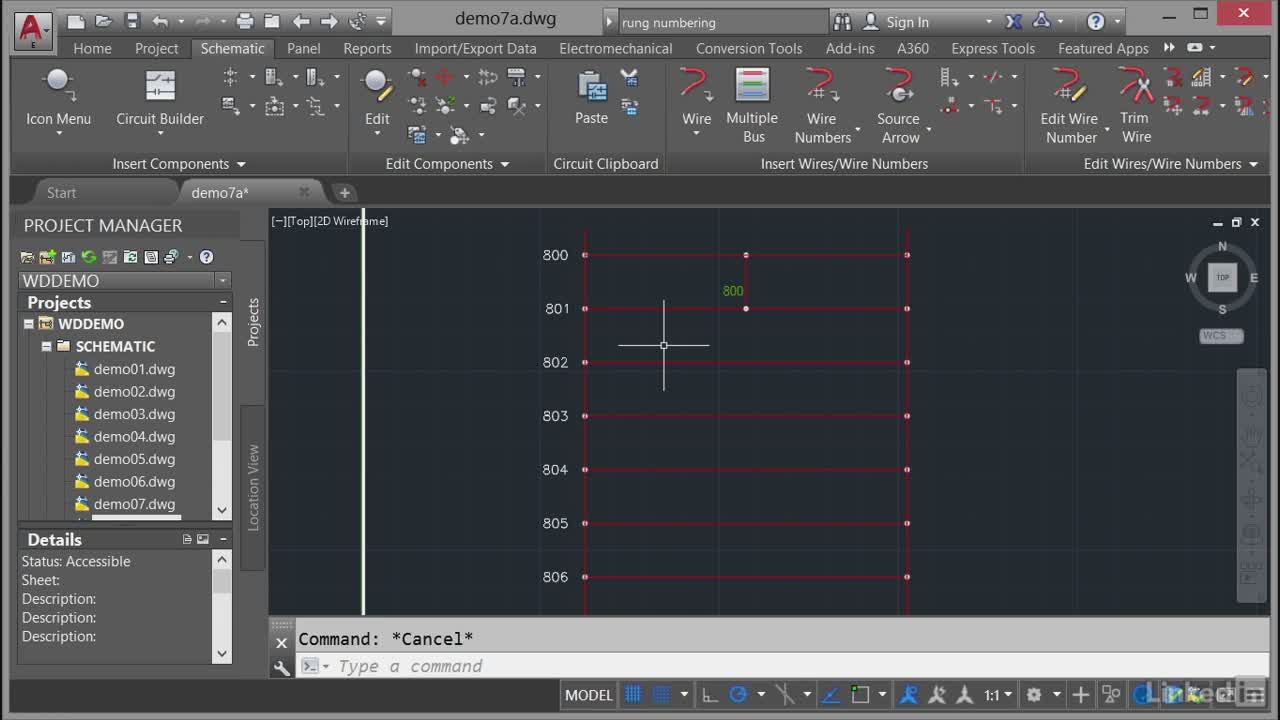Collapse the WDDEMO project tree node
The height and width of the screenshot is (720, 1280).
click(x=29, y=324)
